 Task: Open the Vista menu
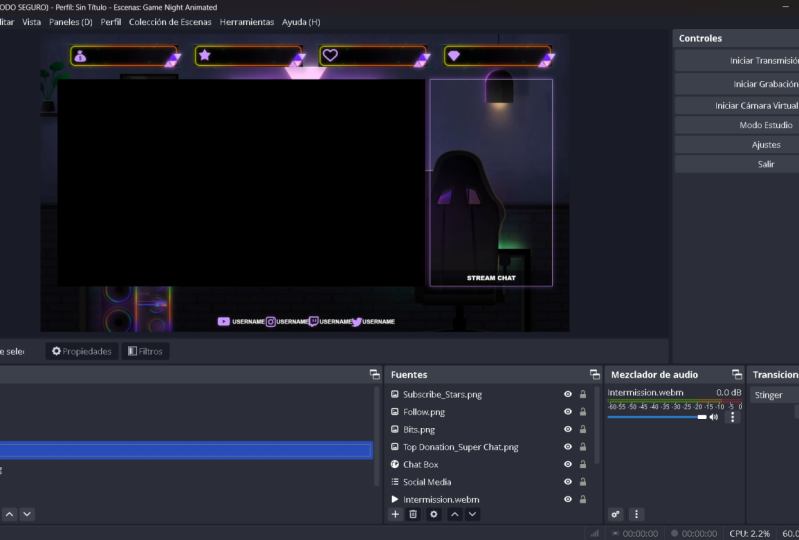click(x=32, y=22)
